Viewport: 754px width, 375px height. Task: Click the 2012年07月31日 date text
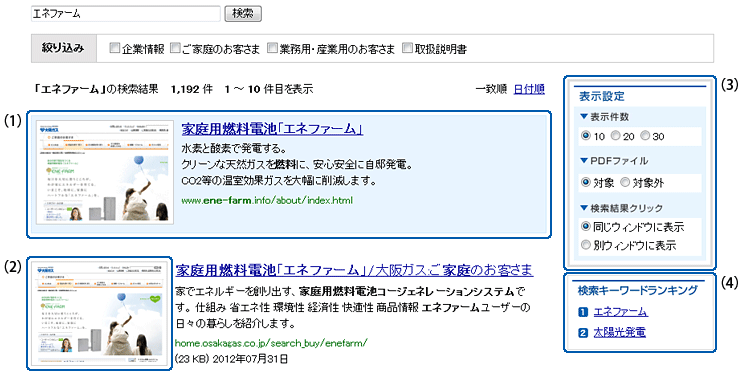pos(251,359)
